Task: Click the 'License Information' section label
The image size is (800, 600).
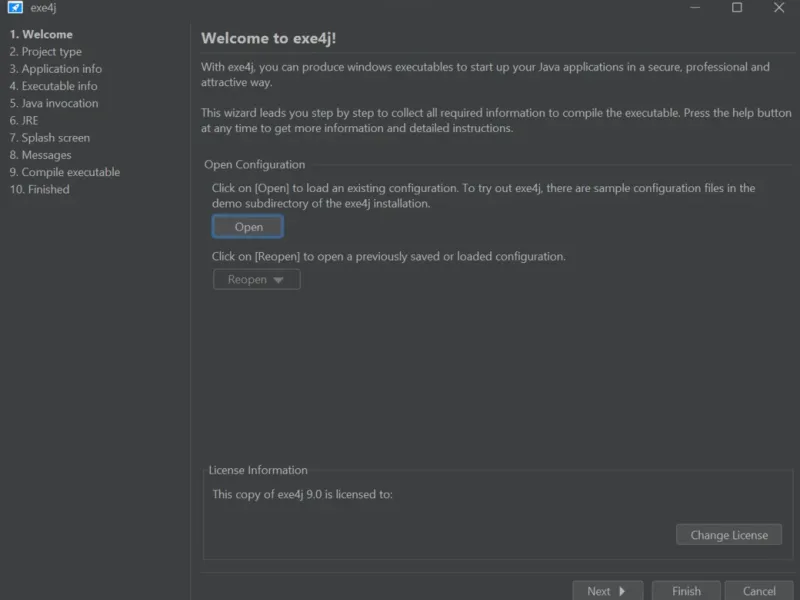Action: [x=258, y=470]
